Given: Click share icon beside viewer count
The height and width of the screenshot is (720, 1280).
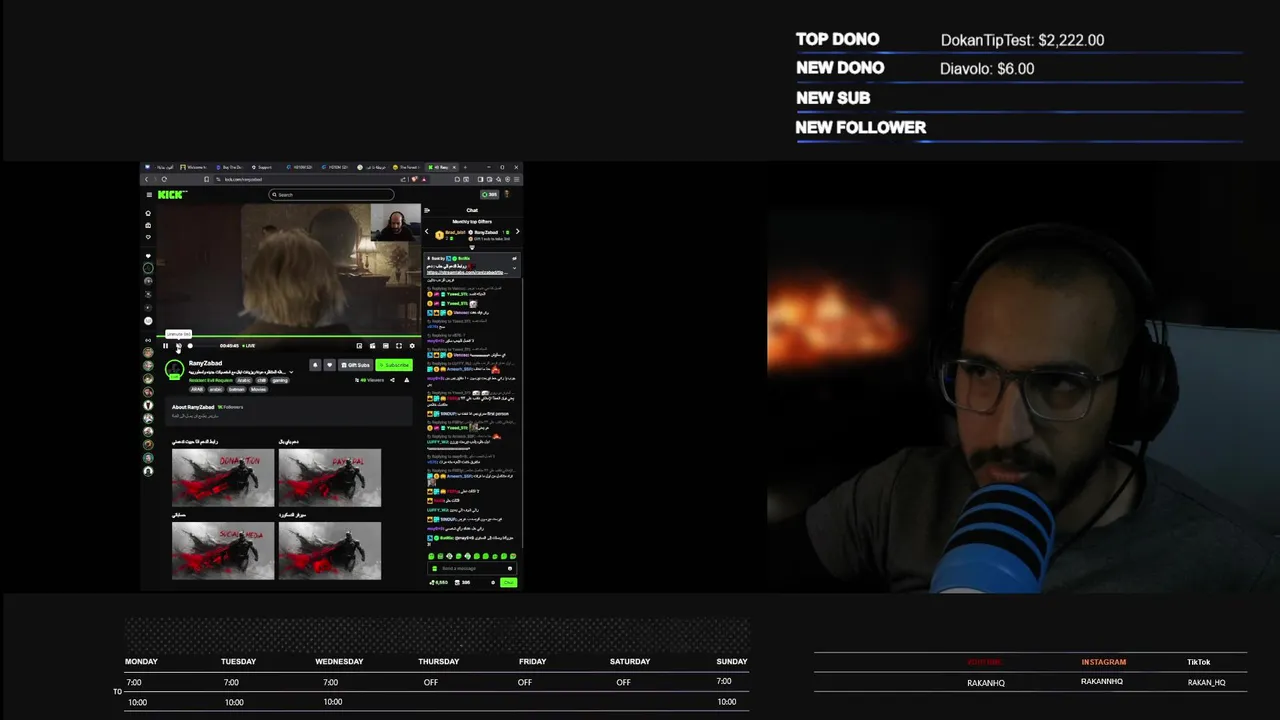Looking at the screenshot, I should pos(392,380).
